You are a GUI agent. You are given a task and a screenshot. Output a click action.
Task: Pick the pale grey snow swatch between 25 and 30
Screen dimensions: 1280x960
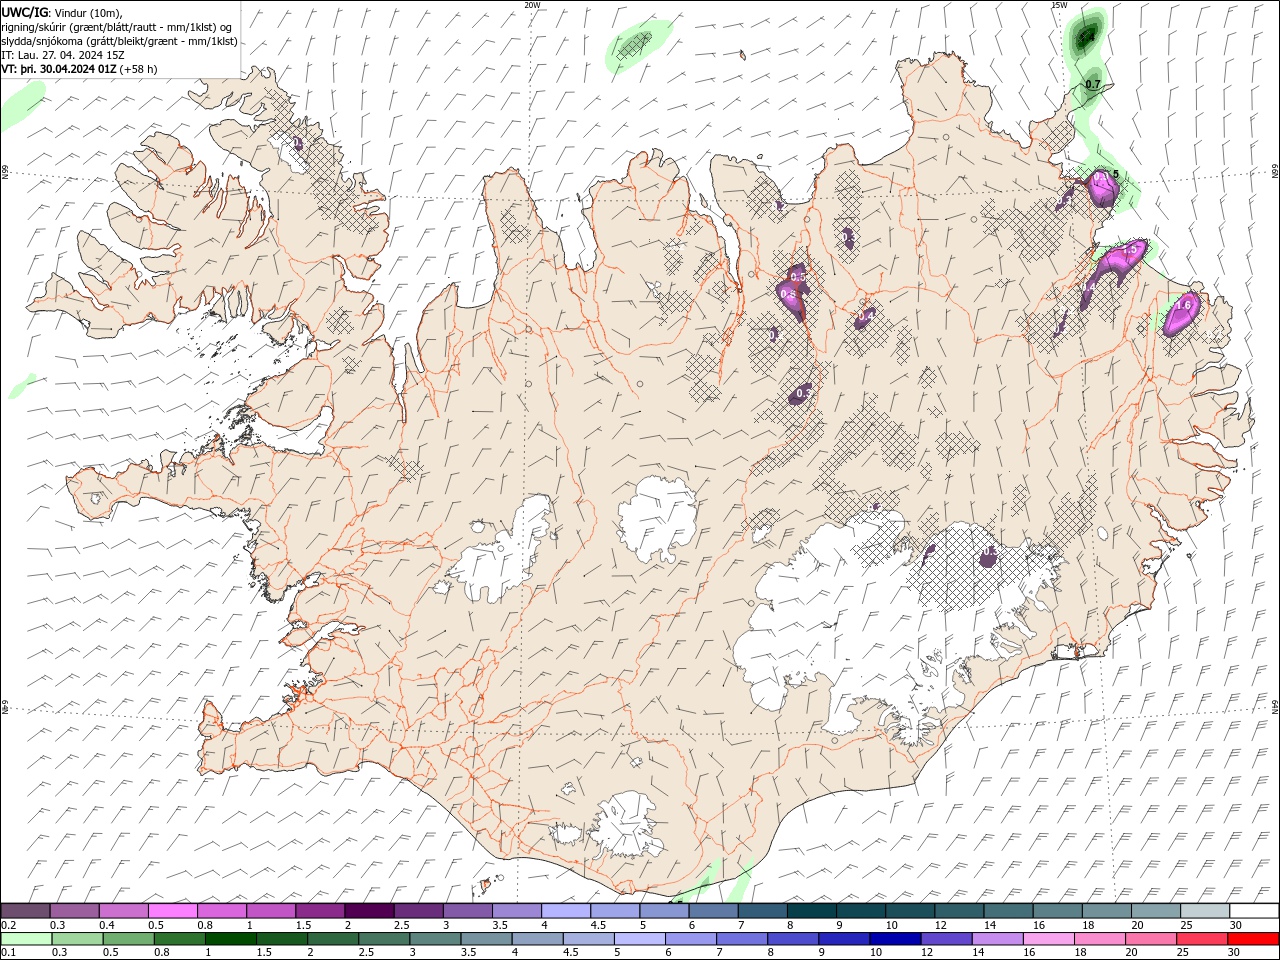click(x=1205, y=911)
